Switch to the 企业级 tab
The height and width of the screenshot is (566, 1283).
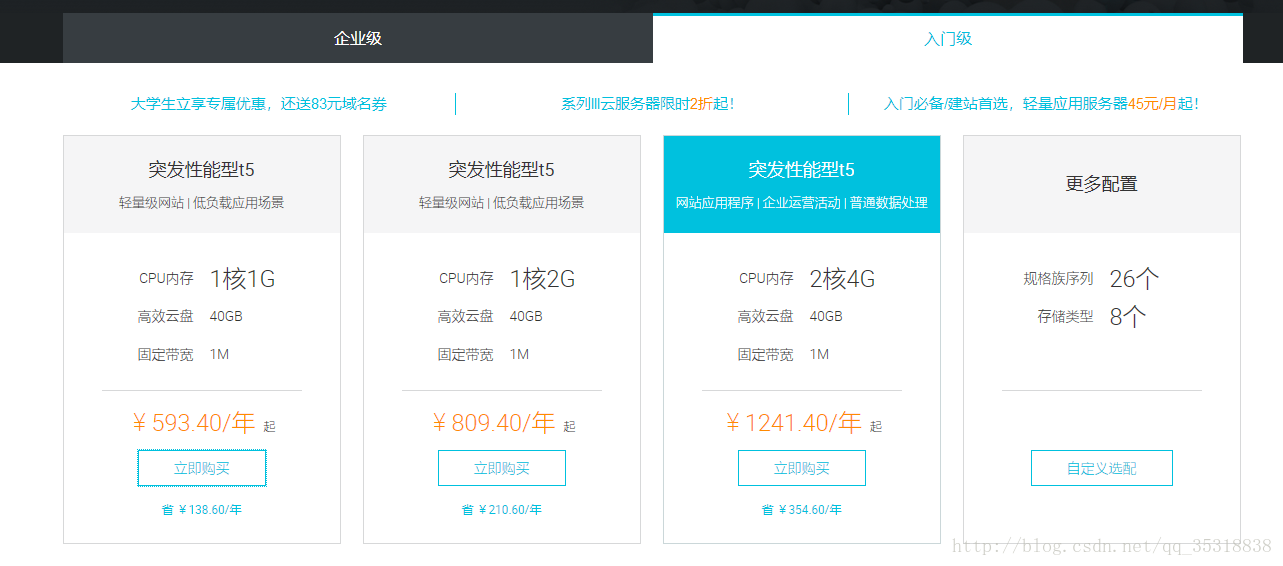click(x=358, y=39)
